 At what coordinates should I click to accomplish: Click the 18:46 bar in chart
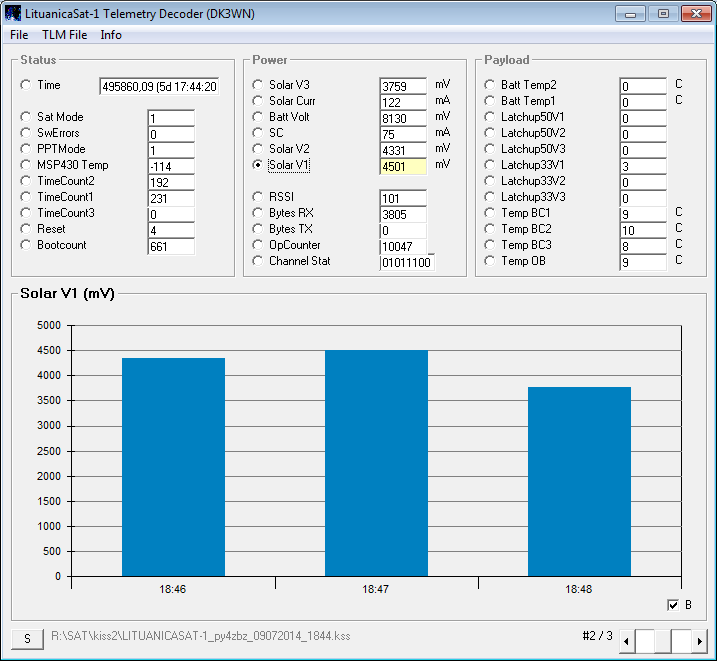tap(173, 467)
